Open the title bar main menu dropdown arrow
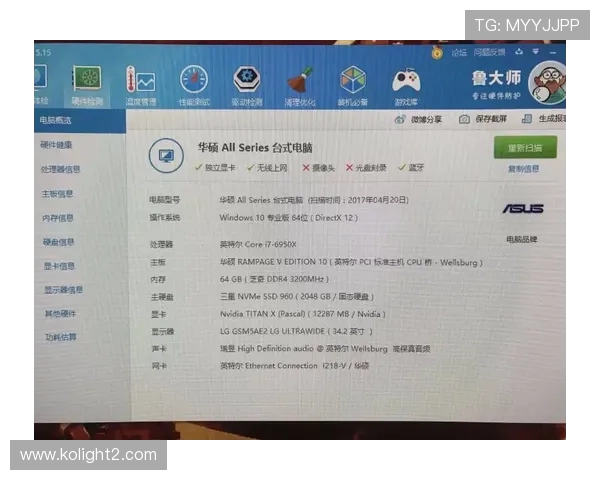The width and height of the screenshot is (600, 480). tap(536, 52)
